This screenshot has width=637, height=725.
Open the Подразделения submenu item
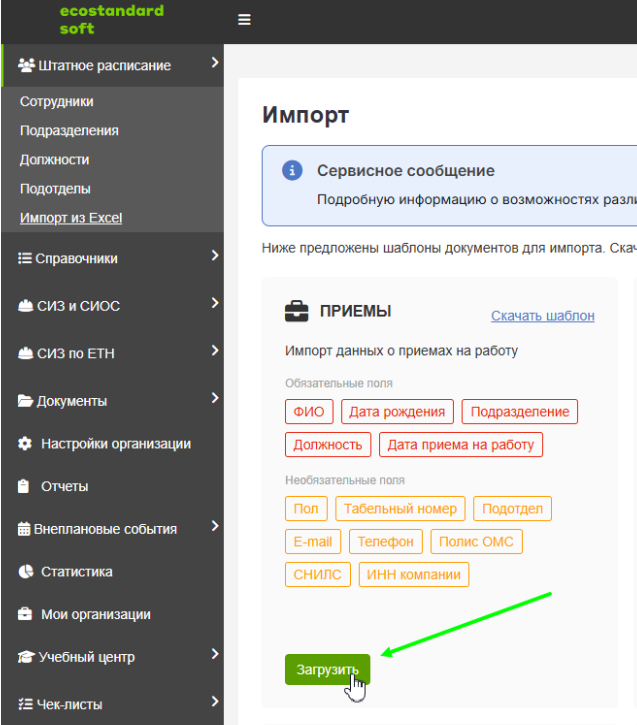[69, 131]
